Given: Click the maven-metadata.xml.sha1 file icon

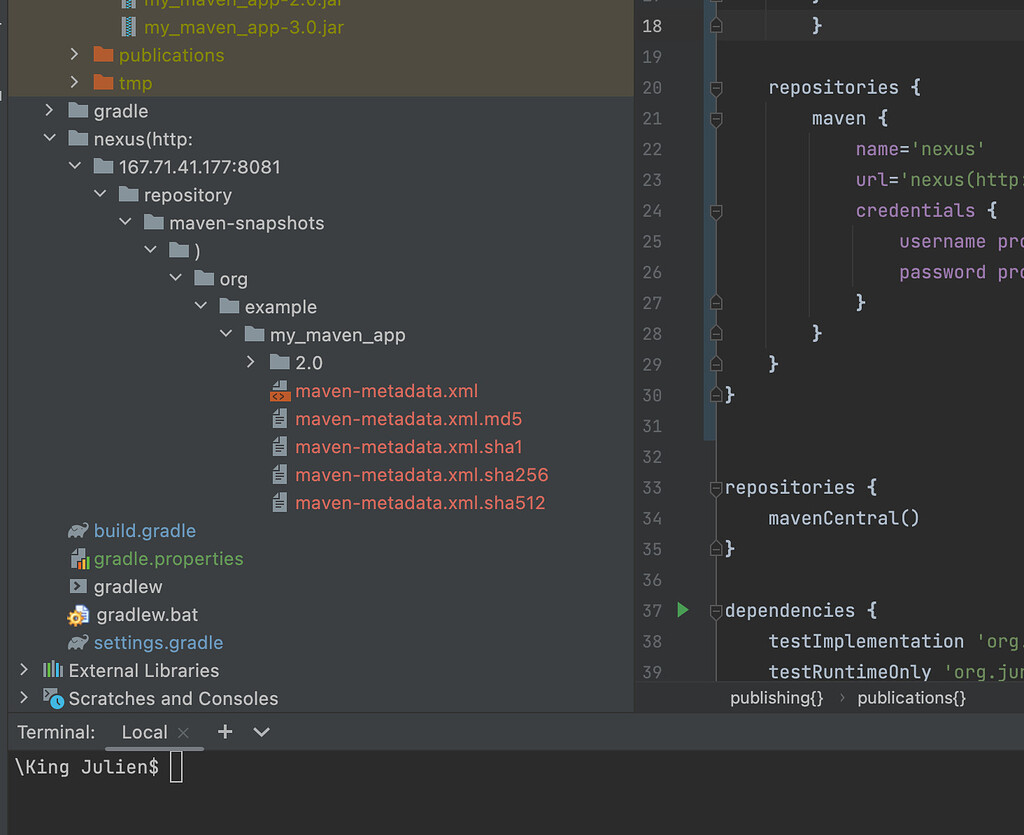Looking at the screenshot, I should pyautogui.click(x=280, y=447).
